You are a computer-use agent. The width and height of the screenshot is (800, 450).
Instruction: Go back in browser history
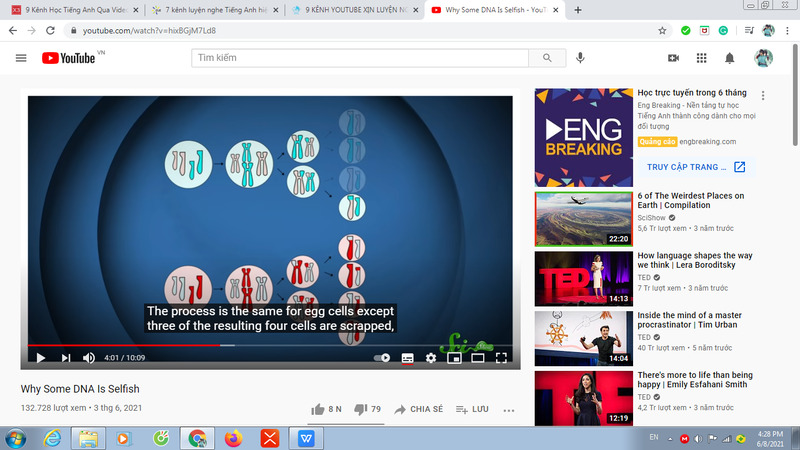[13, 31]
